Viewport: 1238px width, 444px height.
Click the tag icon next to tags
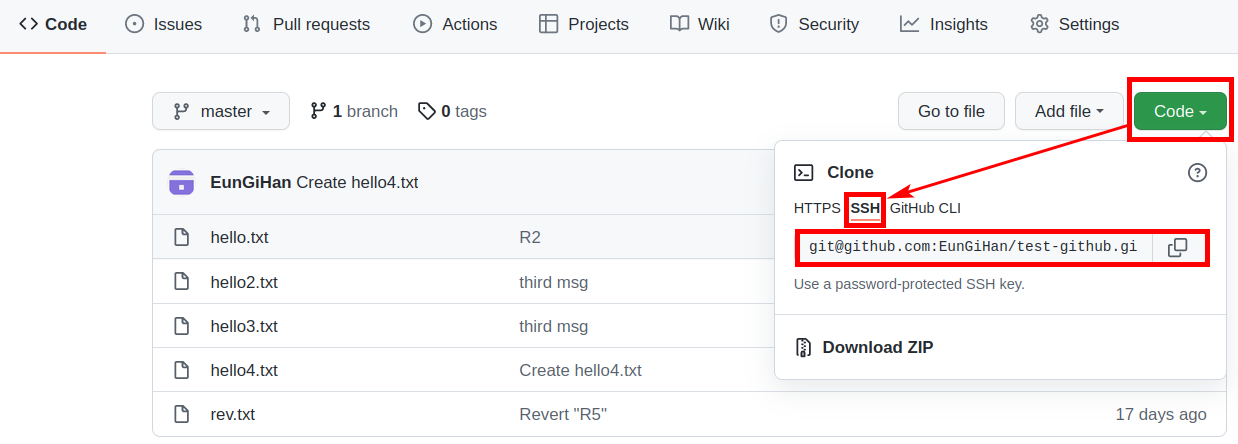427,111
